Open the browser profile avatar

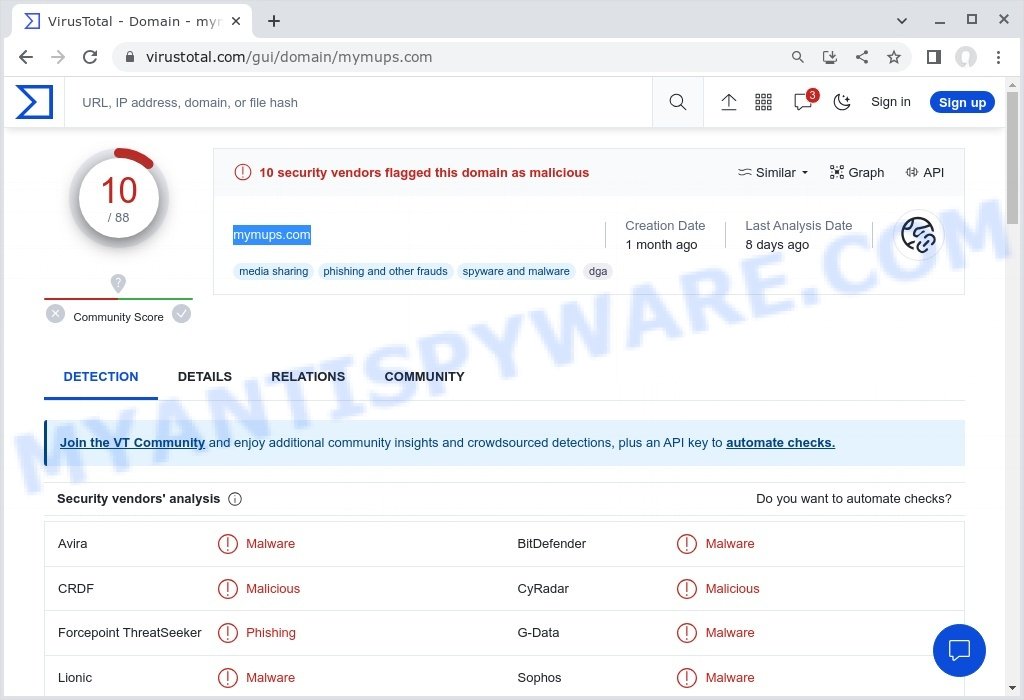pyautogui.click(x=965, y=57)
